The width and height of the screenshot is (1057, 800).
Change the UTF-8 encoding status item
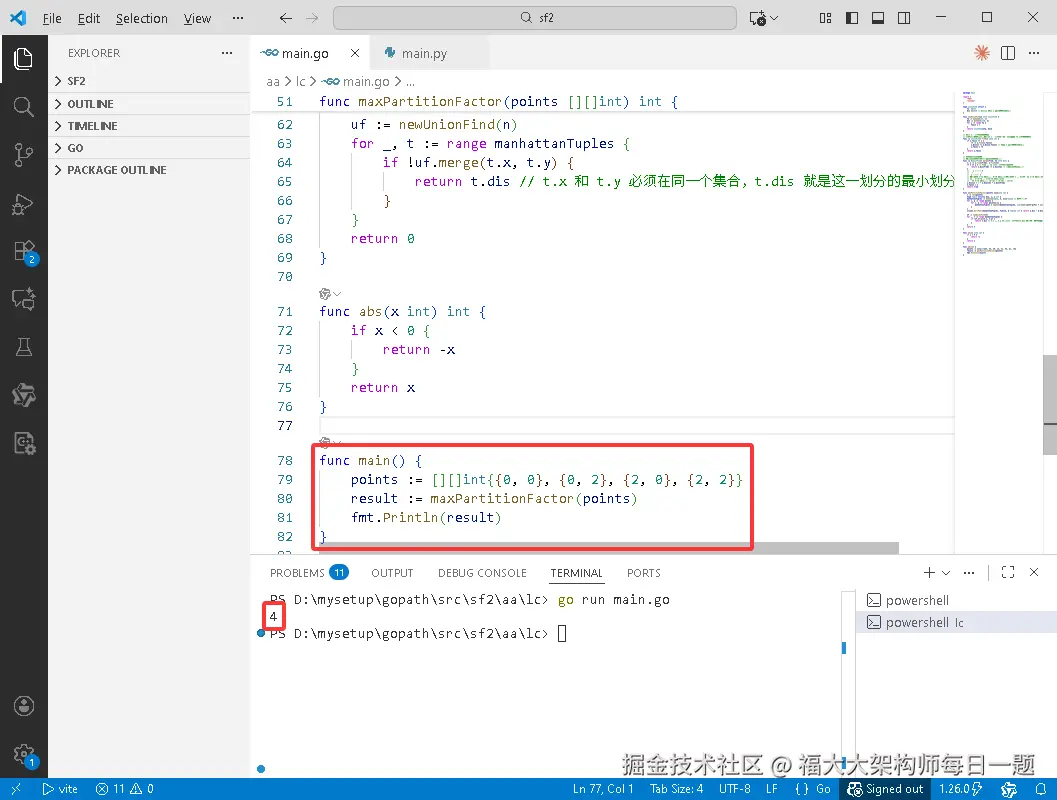(x=734, y=789)
